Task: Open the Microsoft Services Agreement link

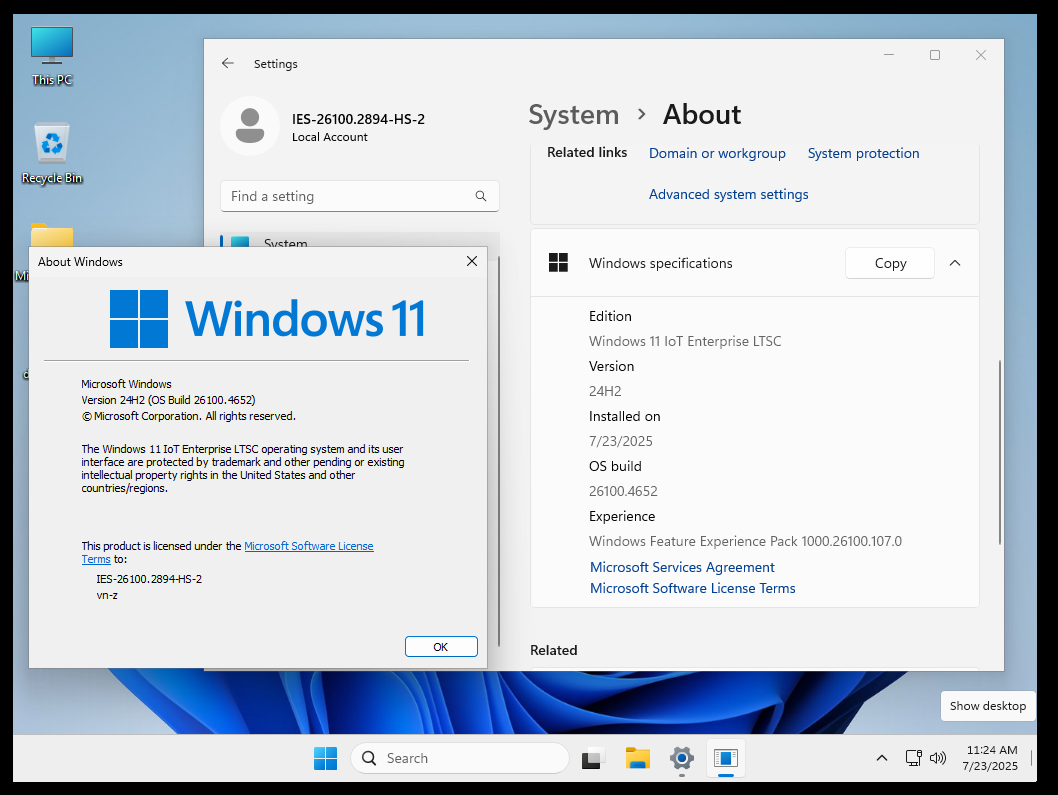Action: [x=682, y=568]
